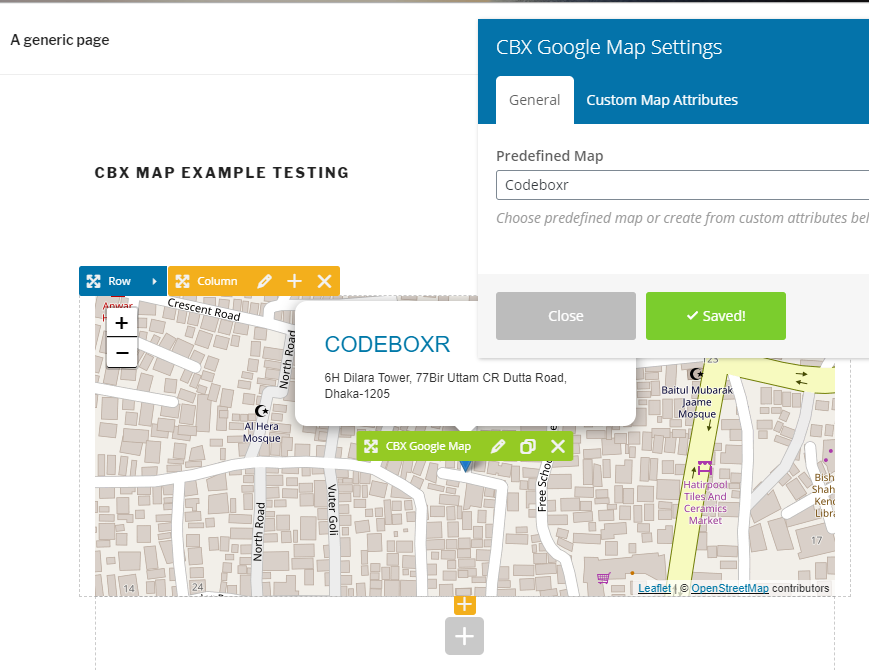Click the Crescent Road label on map

point(203,309)
